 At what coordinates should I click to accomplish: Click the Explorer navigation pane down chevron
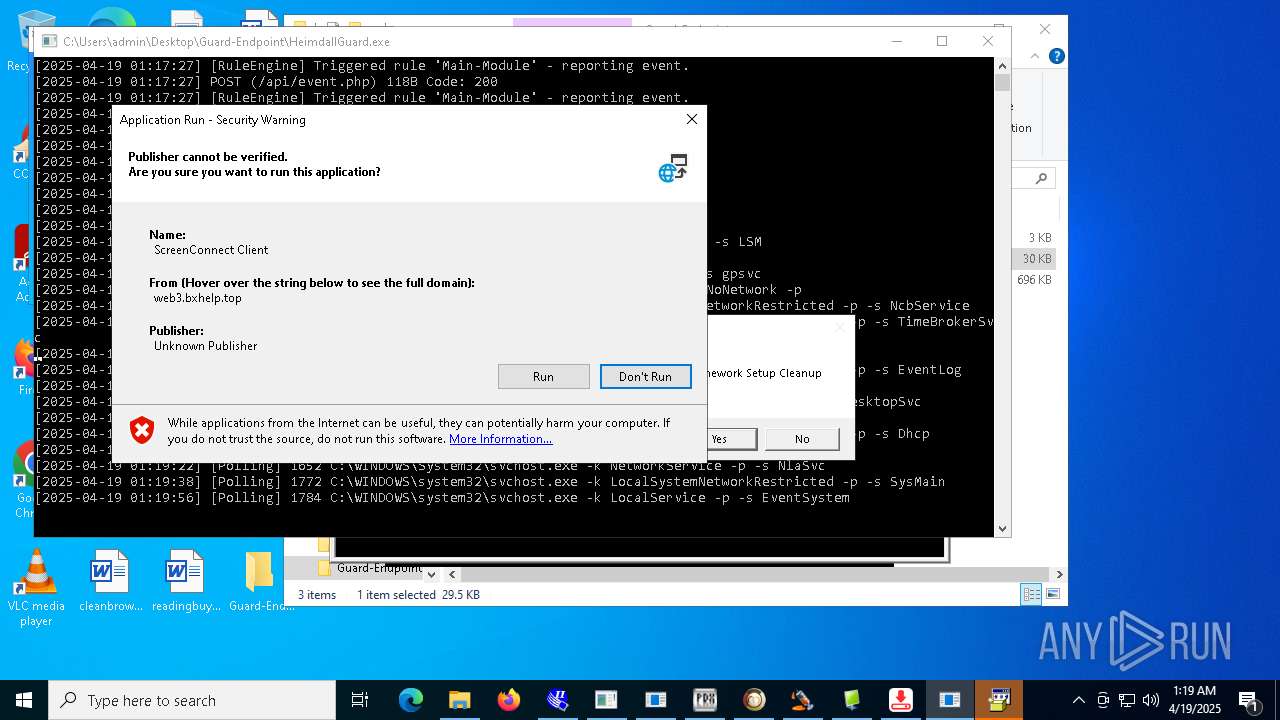click(431, 574)
